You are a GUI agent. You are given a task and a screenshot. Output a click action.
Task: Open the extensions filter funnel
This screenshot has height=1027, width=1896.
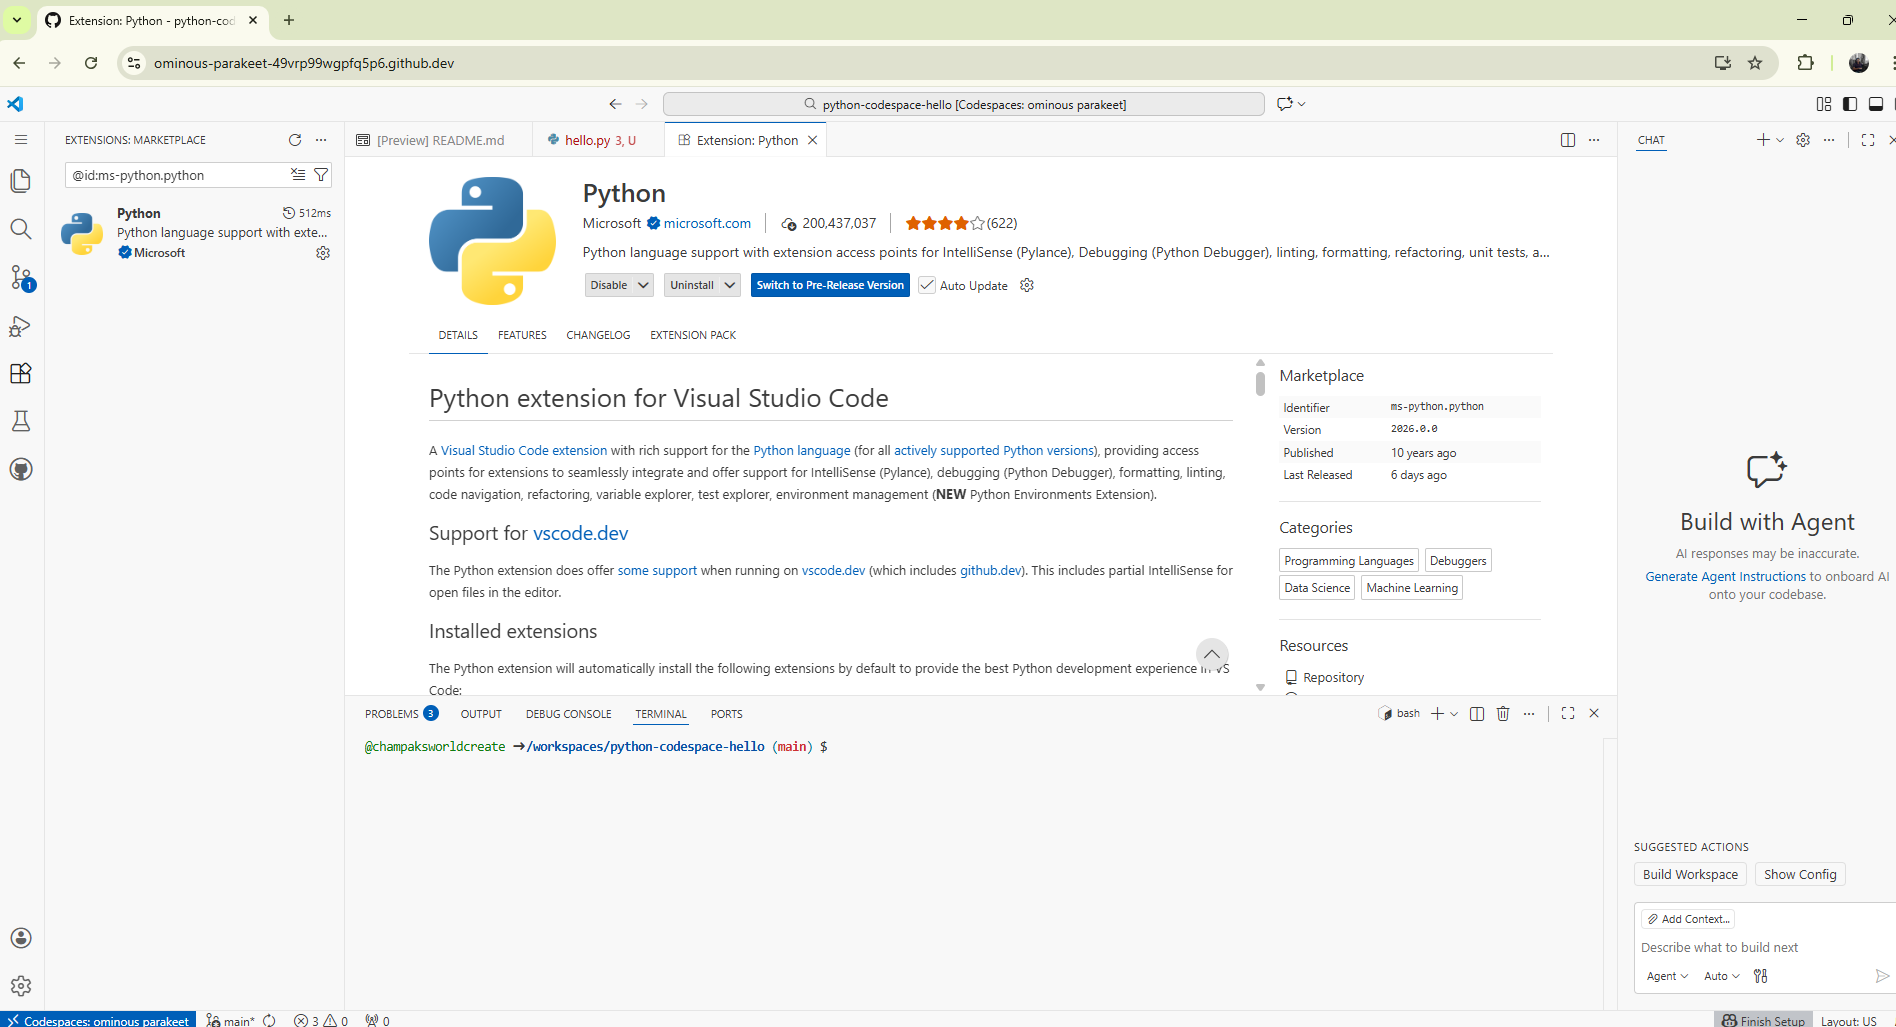321,175
